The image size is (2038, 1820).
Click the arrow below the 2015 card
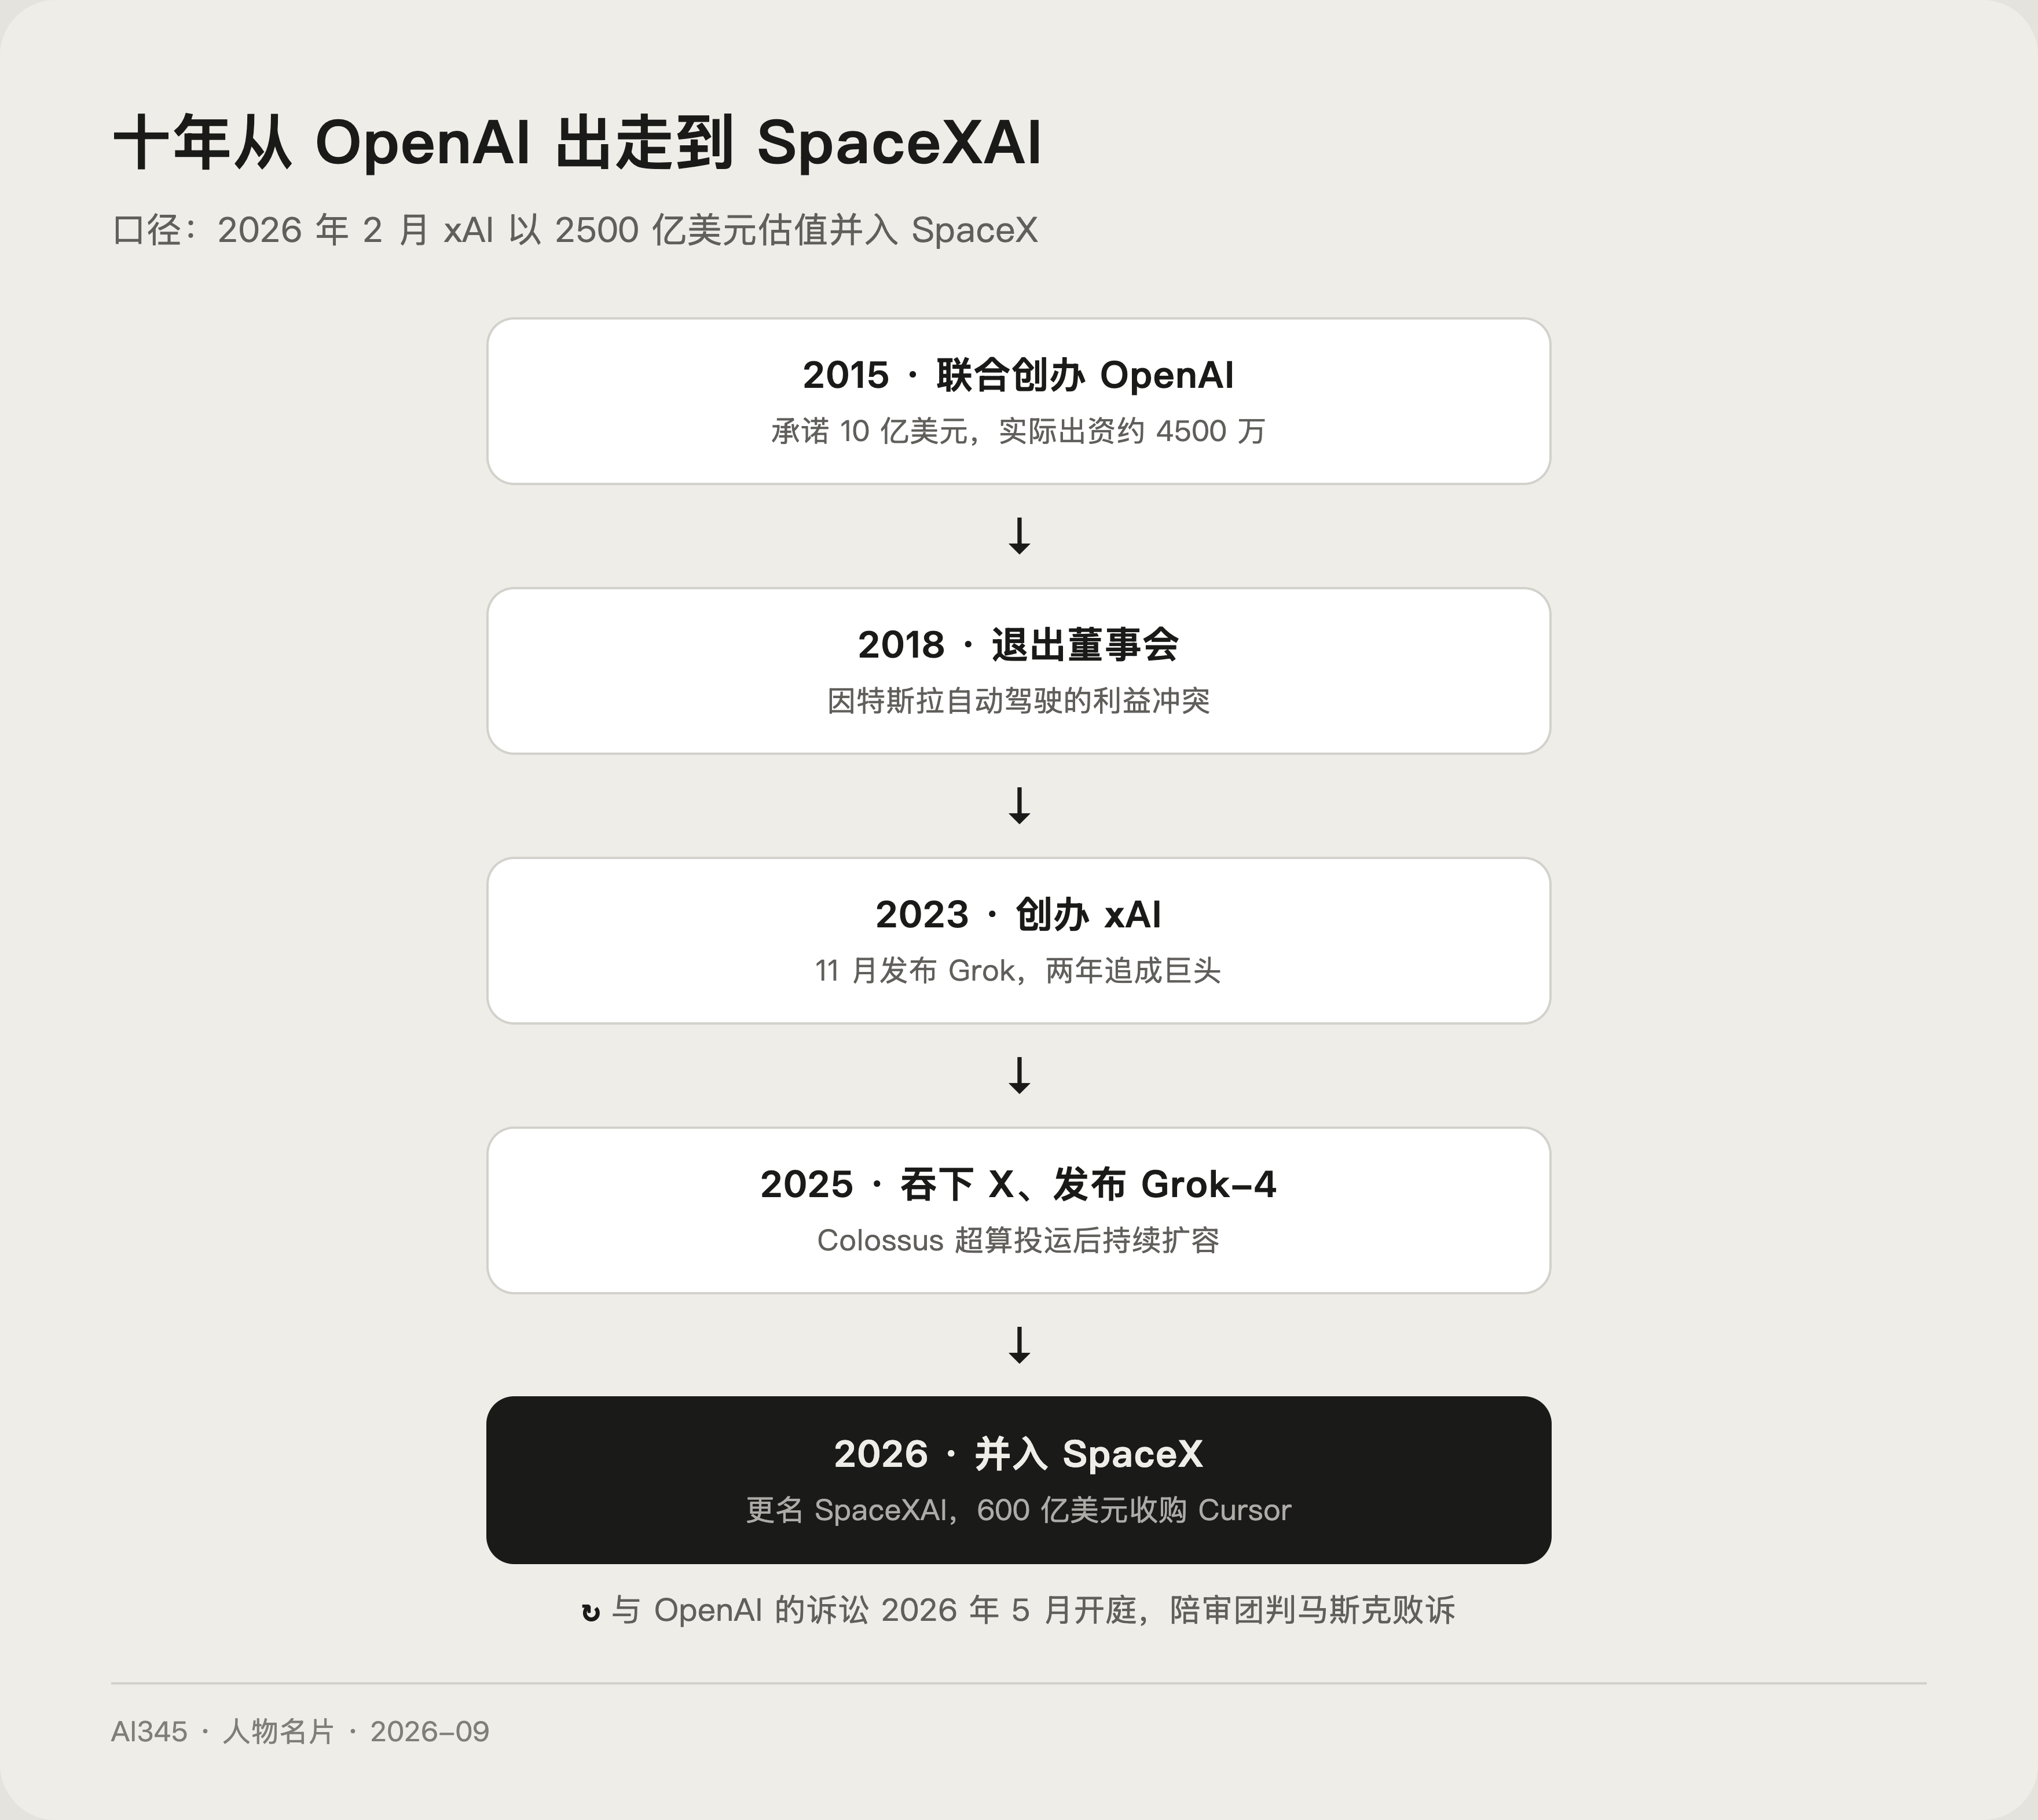[1019, 536]
